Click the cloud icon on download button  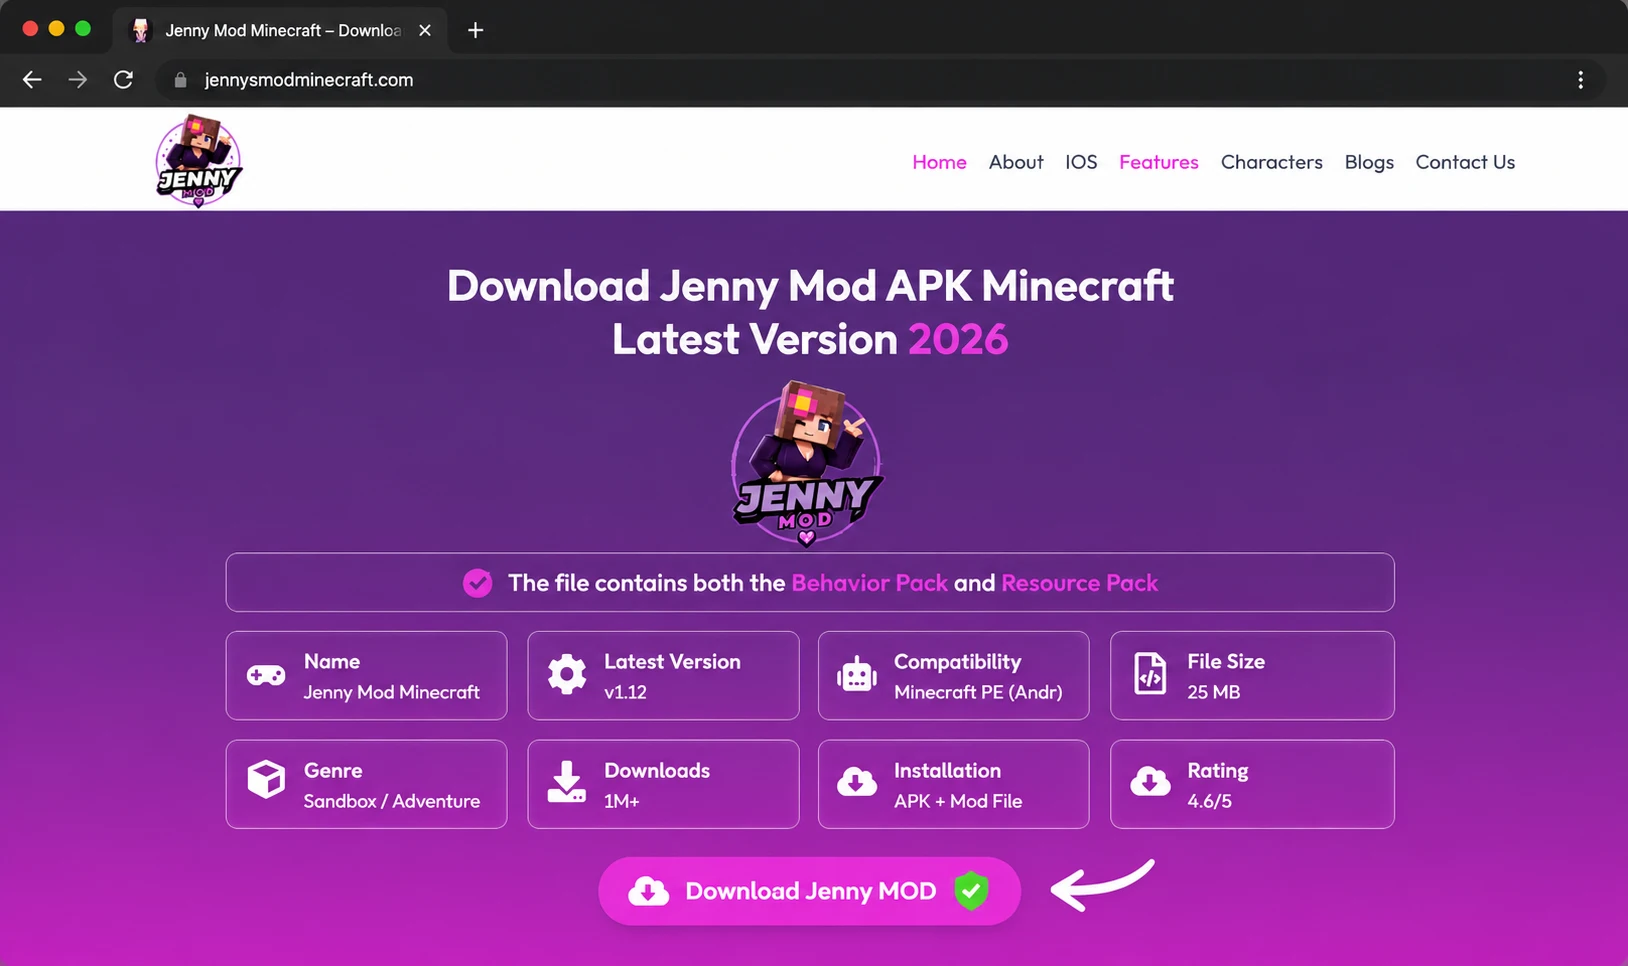point(648,891)
